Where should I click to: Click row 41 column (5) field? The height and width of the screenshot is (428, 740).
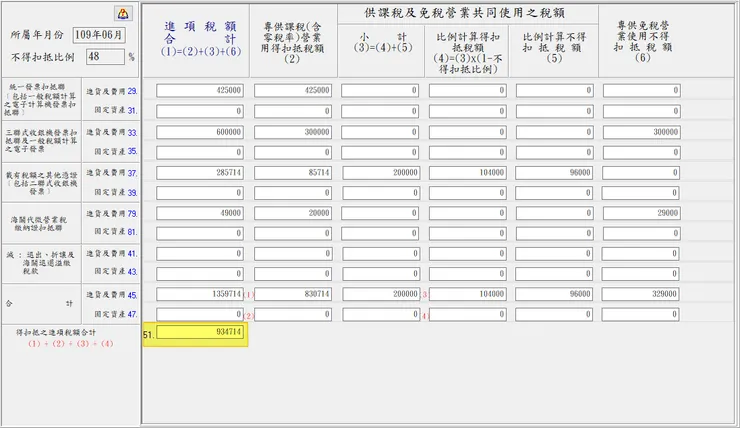pos(554,254)
